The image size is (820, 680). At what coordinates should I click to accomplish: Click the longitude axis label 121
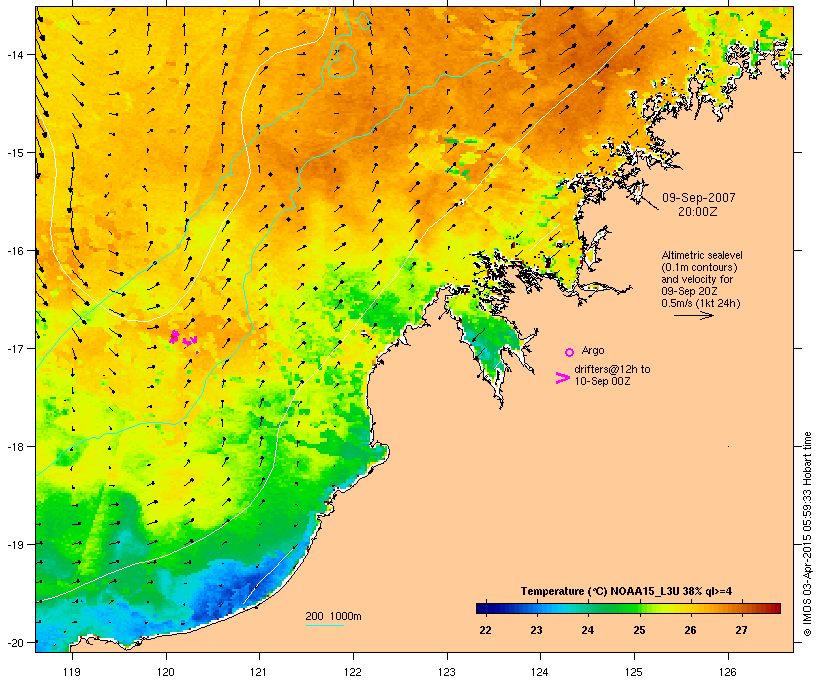coord(259,672)
